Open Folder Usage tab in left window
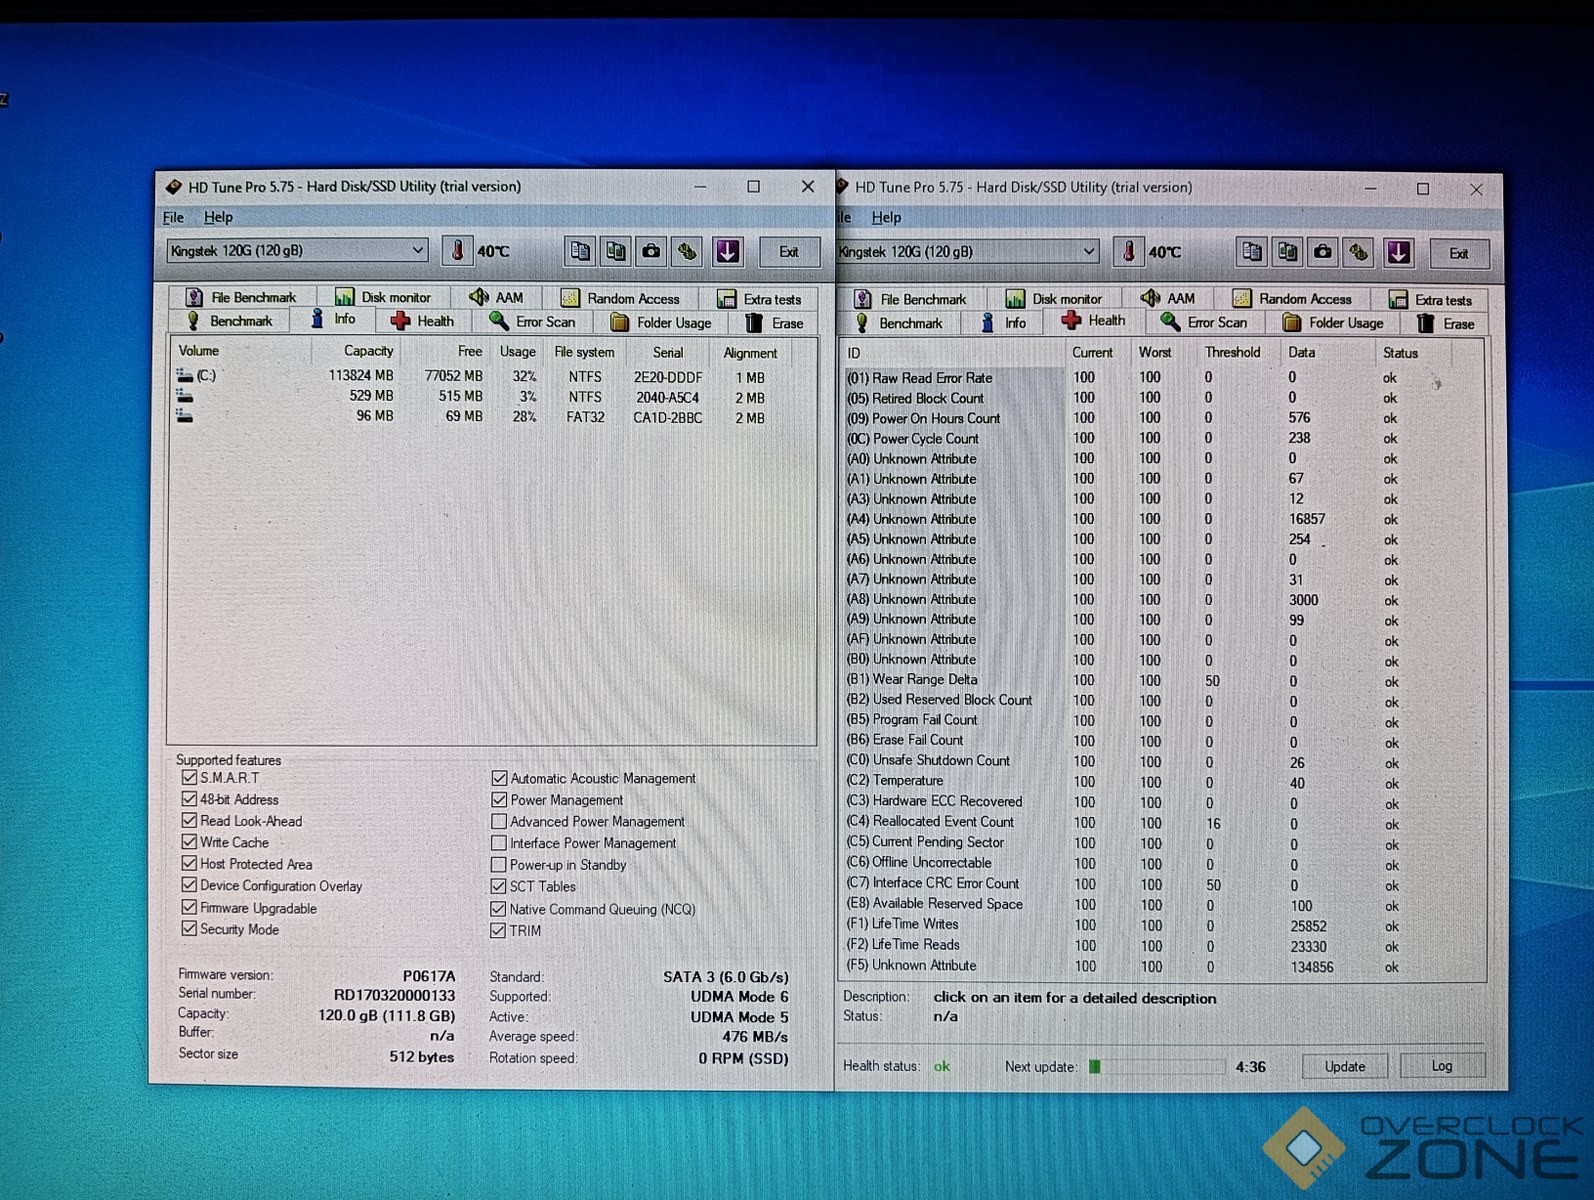The image size is (1594, 1200). (x=661, y=322)
